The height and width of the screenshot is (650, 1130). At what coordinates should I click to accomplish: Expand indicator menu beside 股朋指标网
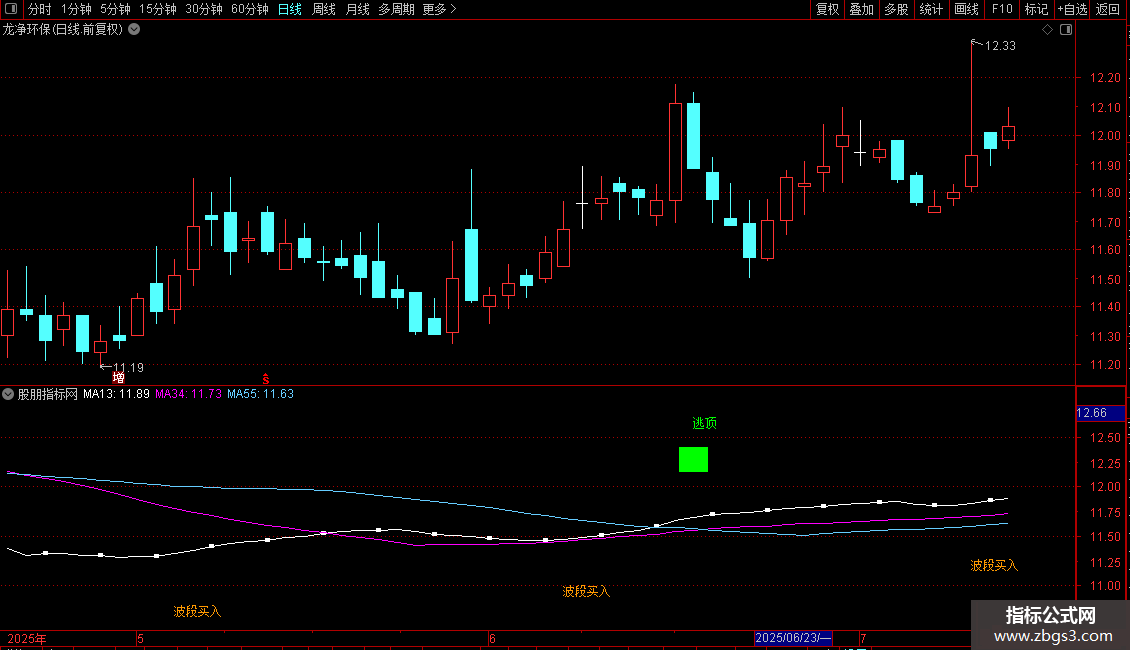[8, 394]
